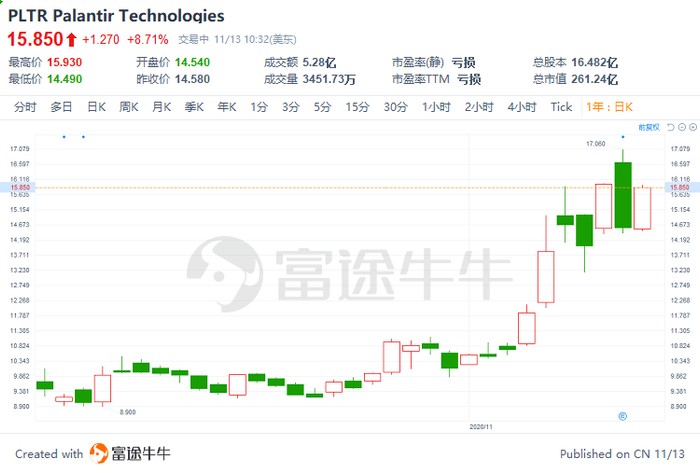Open the 1年：日K range selector
Screen dimensions: 700x473
pos(609,107)
